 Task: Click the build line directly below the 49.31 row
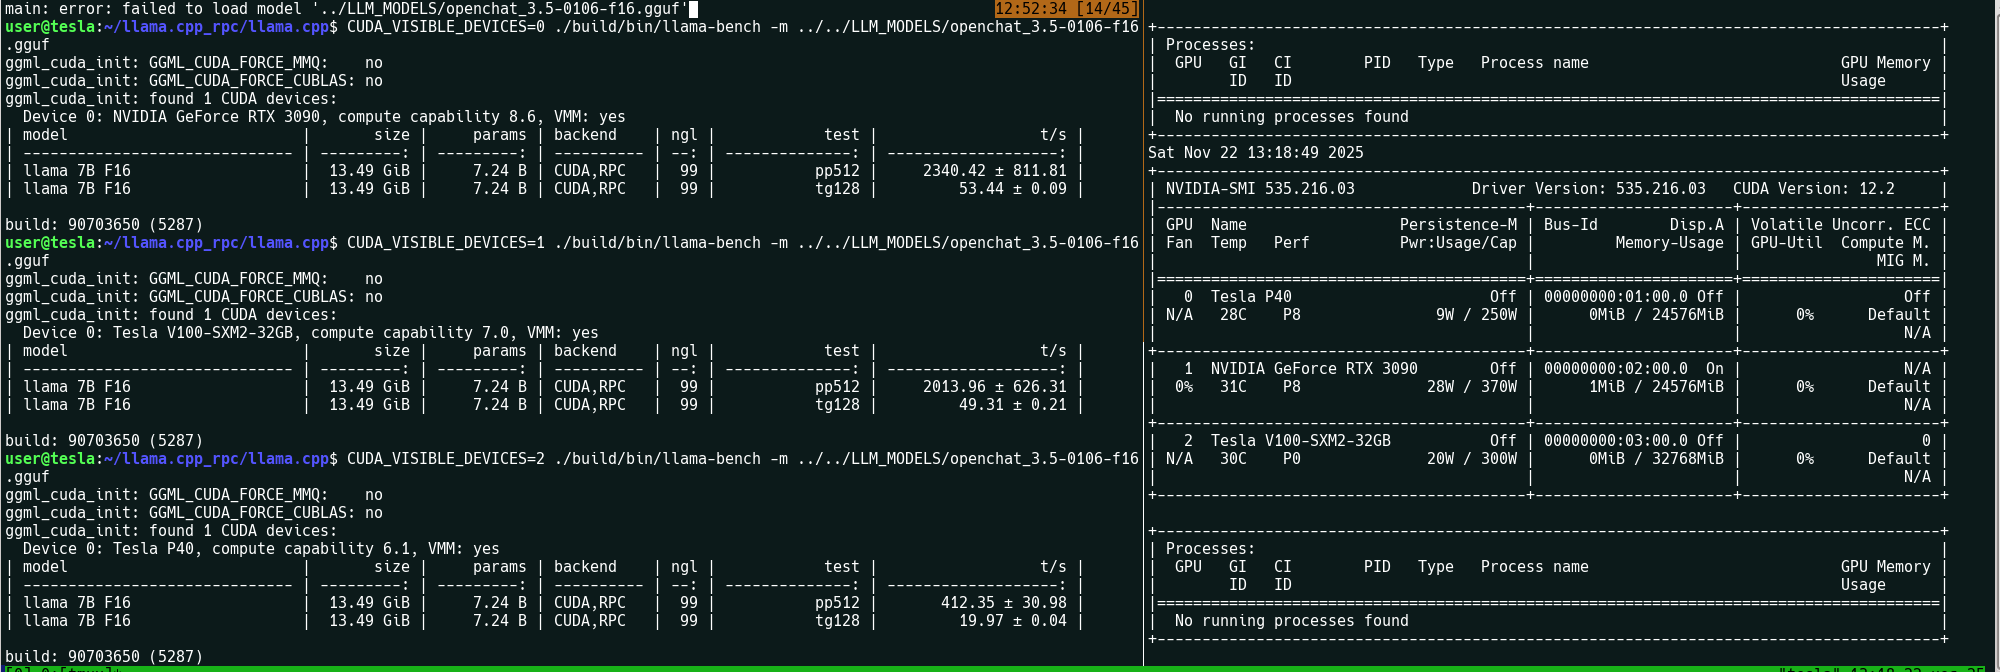point(104,441)
